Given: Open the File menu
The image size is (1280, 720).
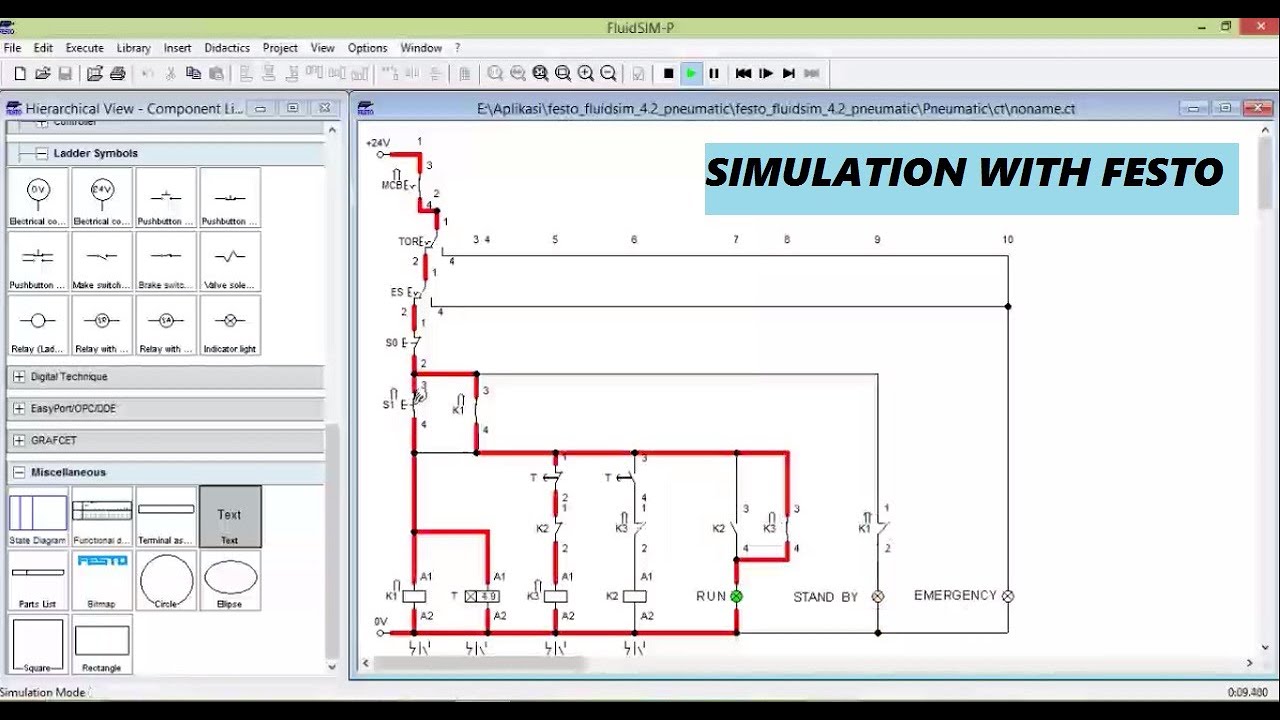Looking at the screenshot, I should (12, 48).
